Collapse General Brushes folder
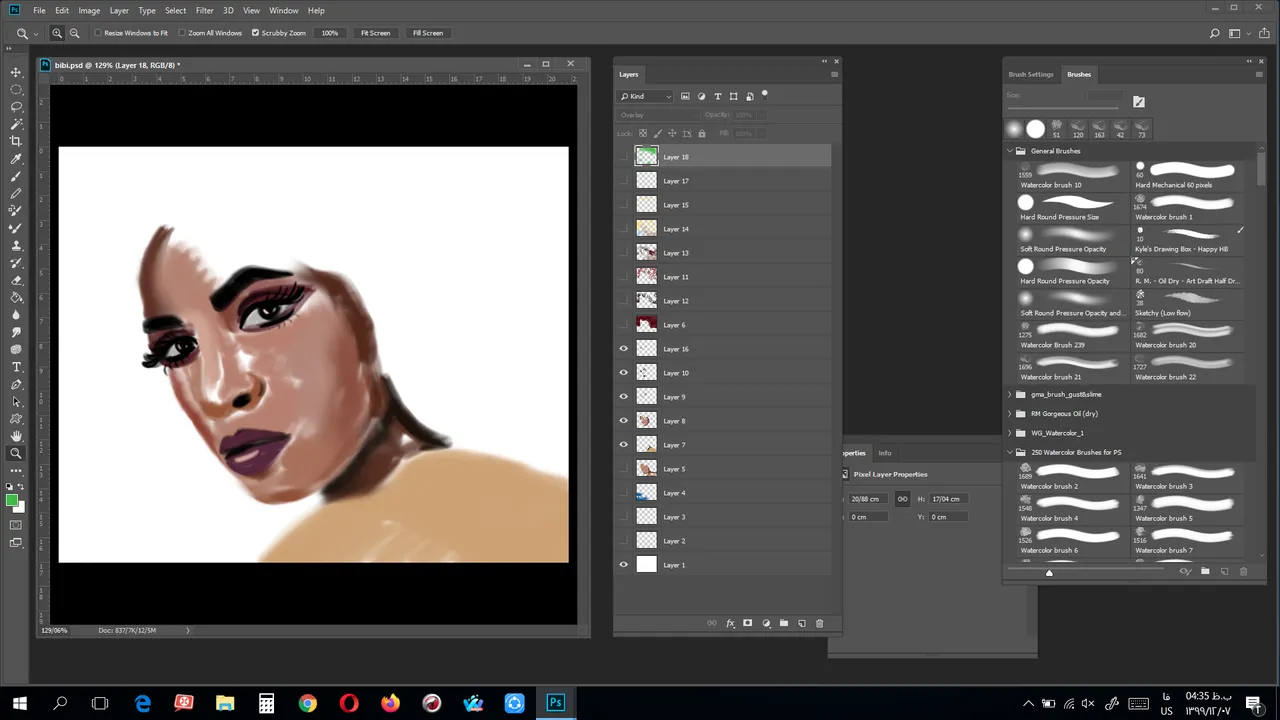Viewport: 1280px width, 720px height. [1009, 151]
